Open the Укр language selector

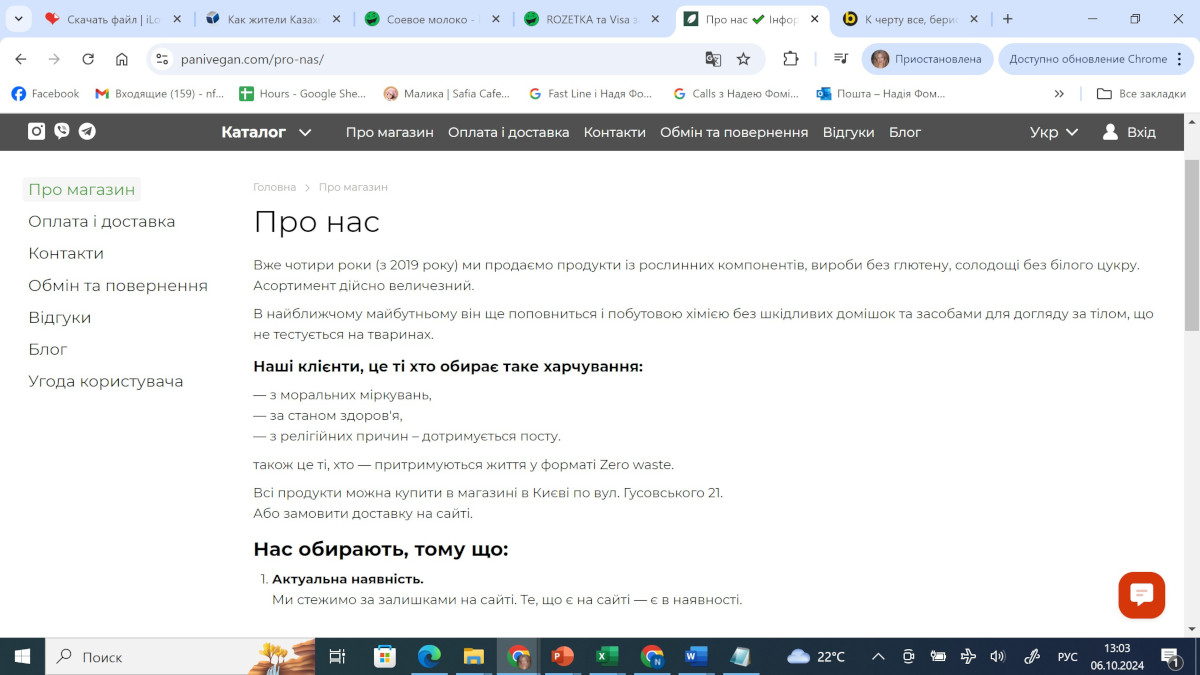point(1054,132)
